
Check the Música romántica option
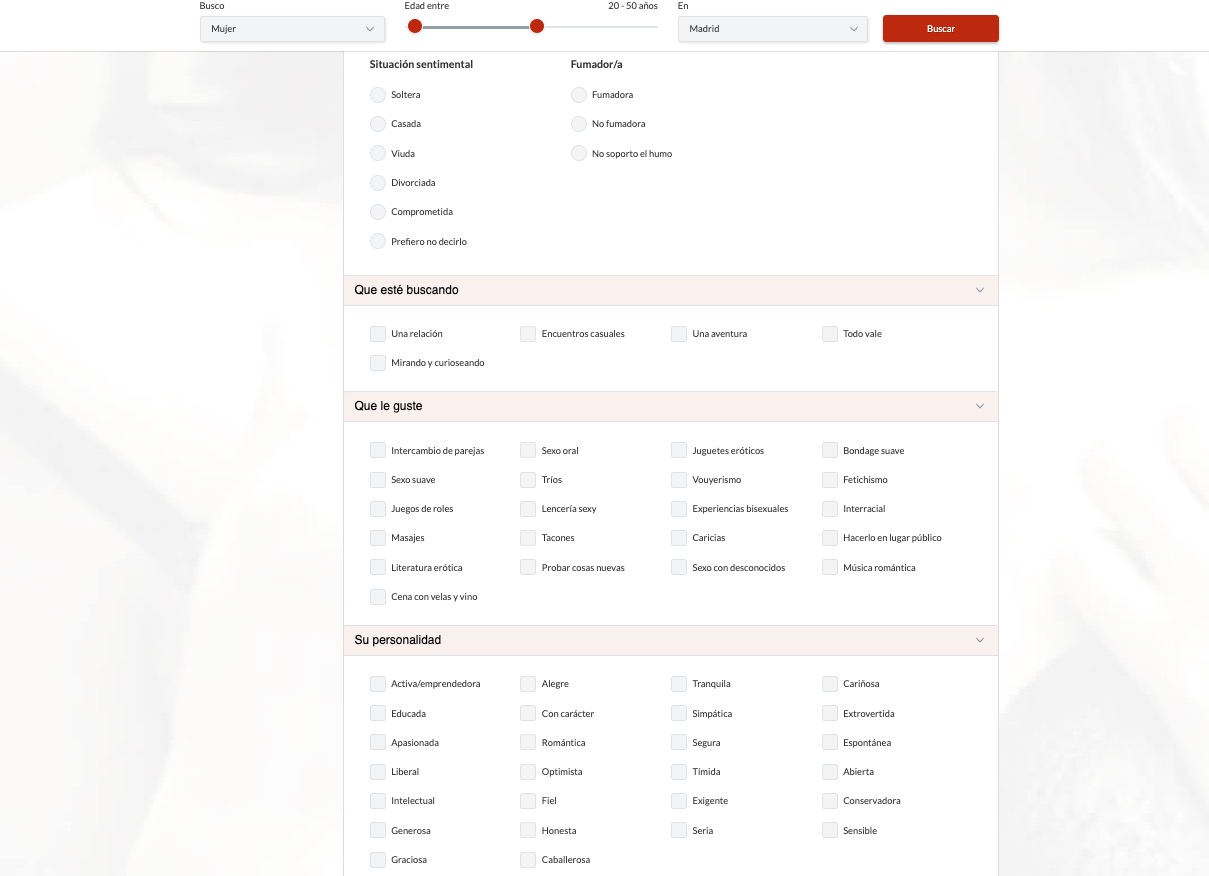(x=830, y=568)
